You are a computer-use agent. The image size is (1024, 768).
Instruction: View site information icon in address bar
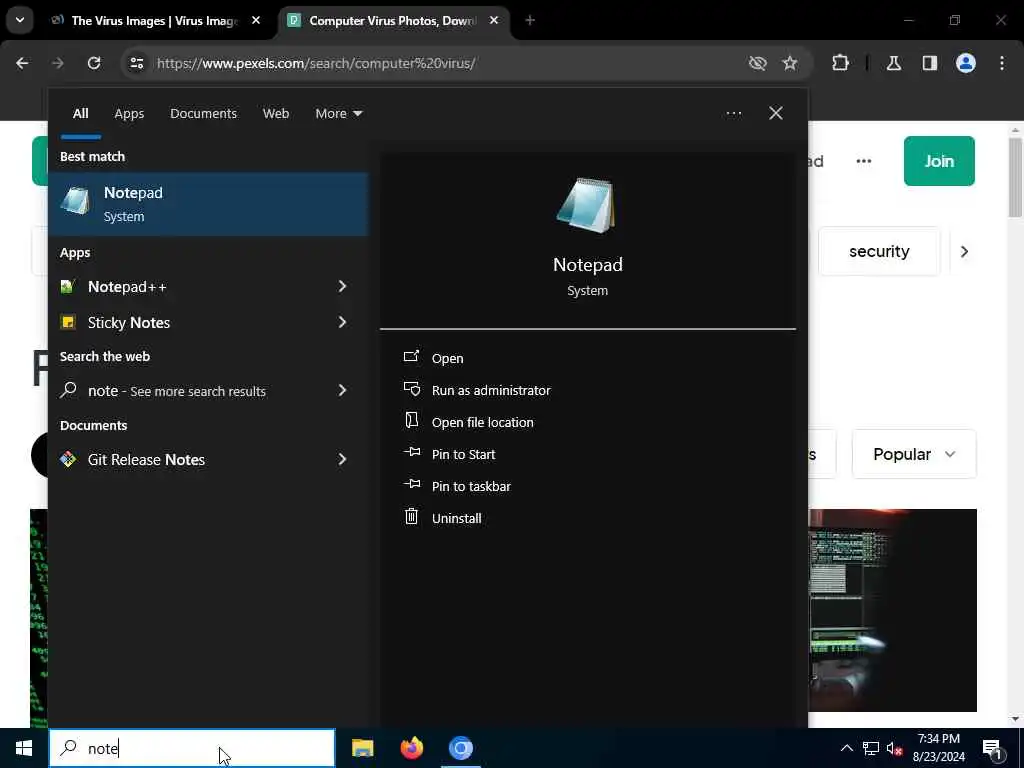[x=136, y=63]
